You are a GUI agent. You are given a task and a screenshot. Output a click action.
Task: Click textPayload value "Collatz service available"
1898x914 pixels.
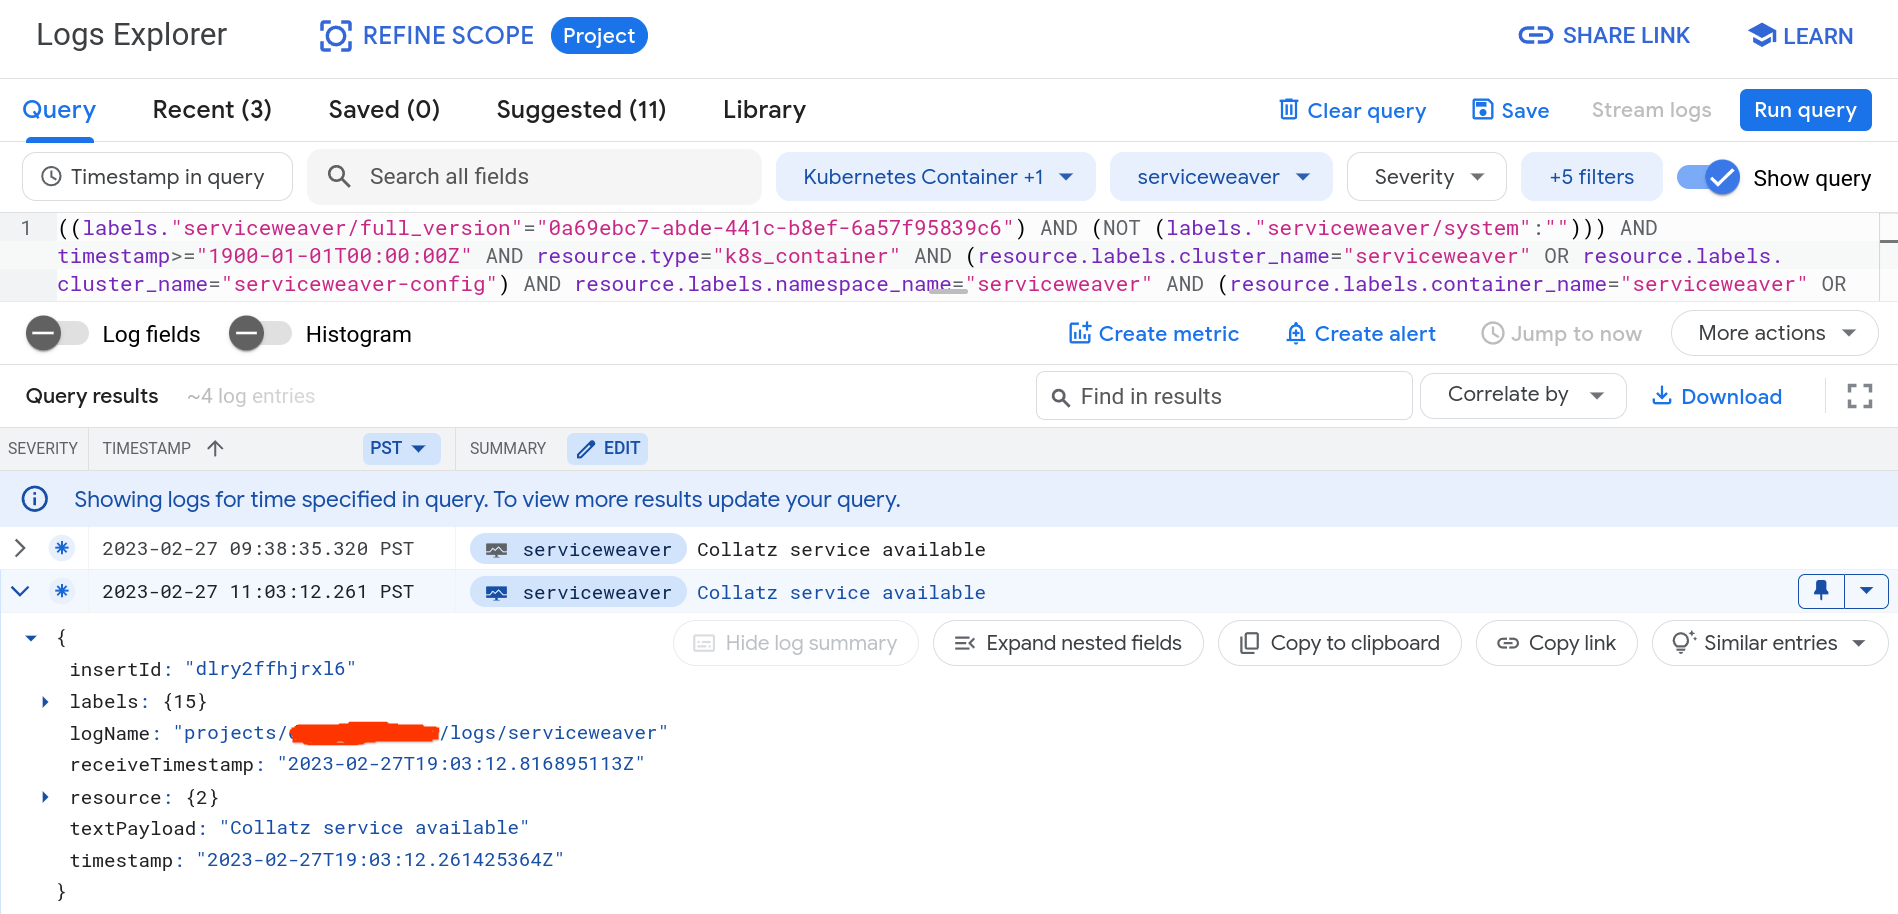coord(374,828)
